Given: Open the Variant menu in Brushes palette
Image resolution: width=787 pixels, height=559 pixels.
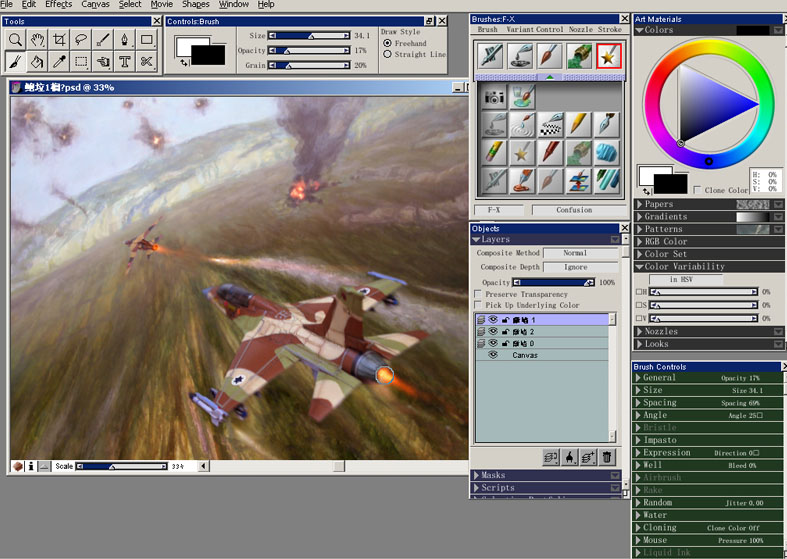Looking at the screenshot, I should coord(519,30).
